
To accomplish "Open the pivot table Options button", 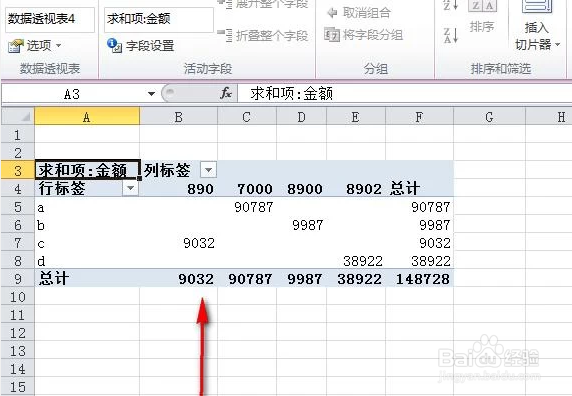I will [34, 46].
